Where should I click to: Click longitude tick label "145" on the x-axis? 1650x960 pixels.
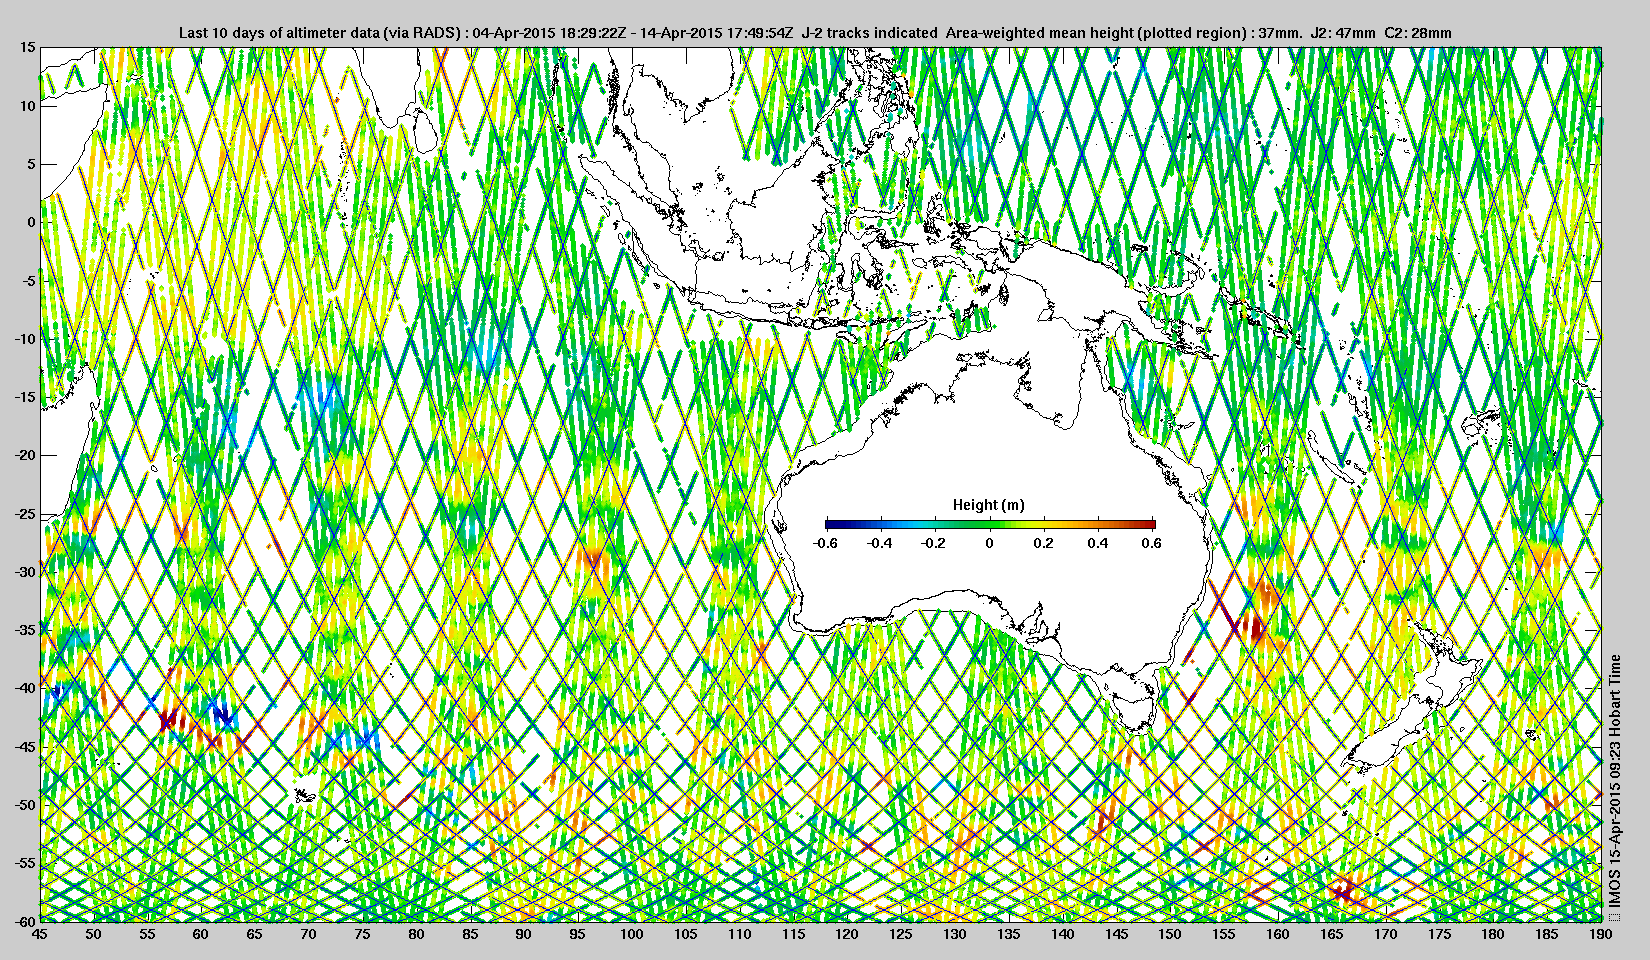click(1116, 934)
